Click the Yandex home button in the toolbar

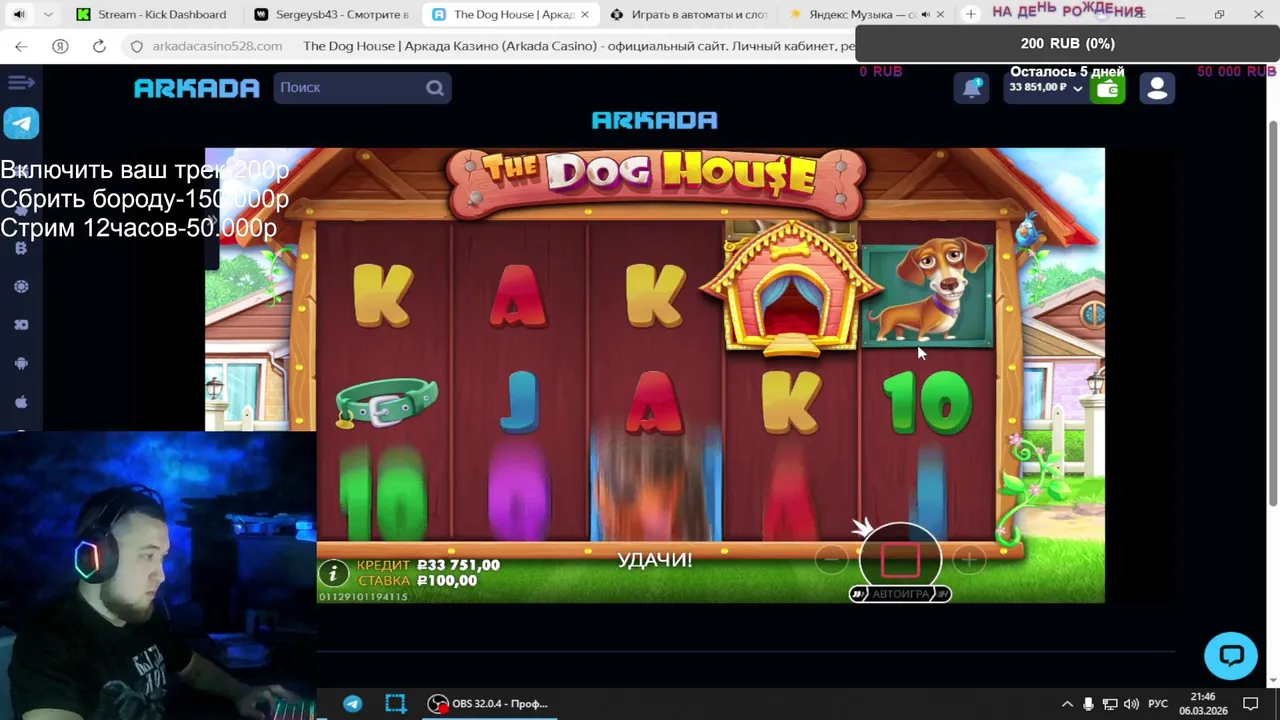tap(60, 46)
